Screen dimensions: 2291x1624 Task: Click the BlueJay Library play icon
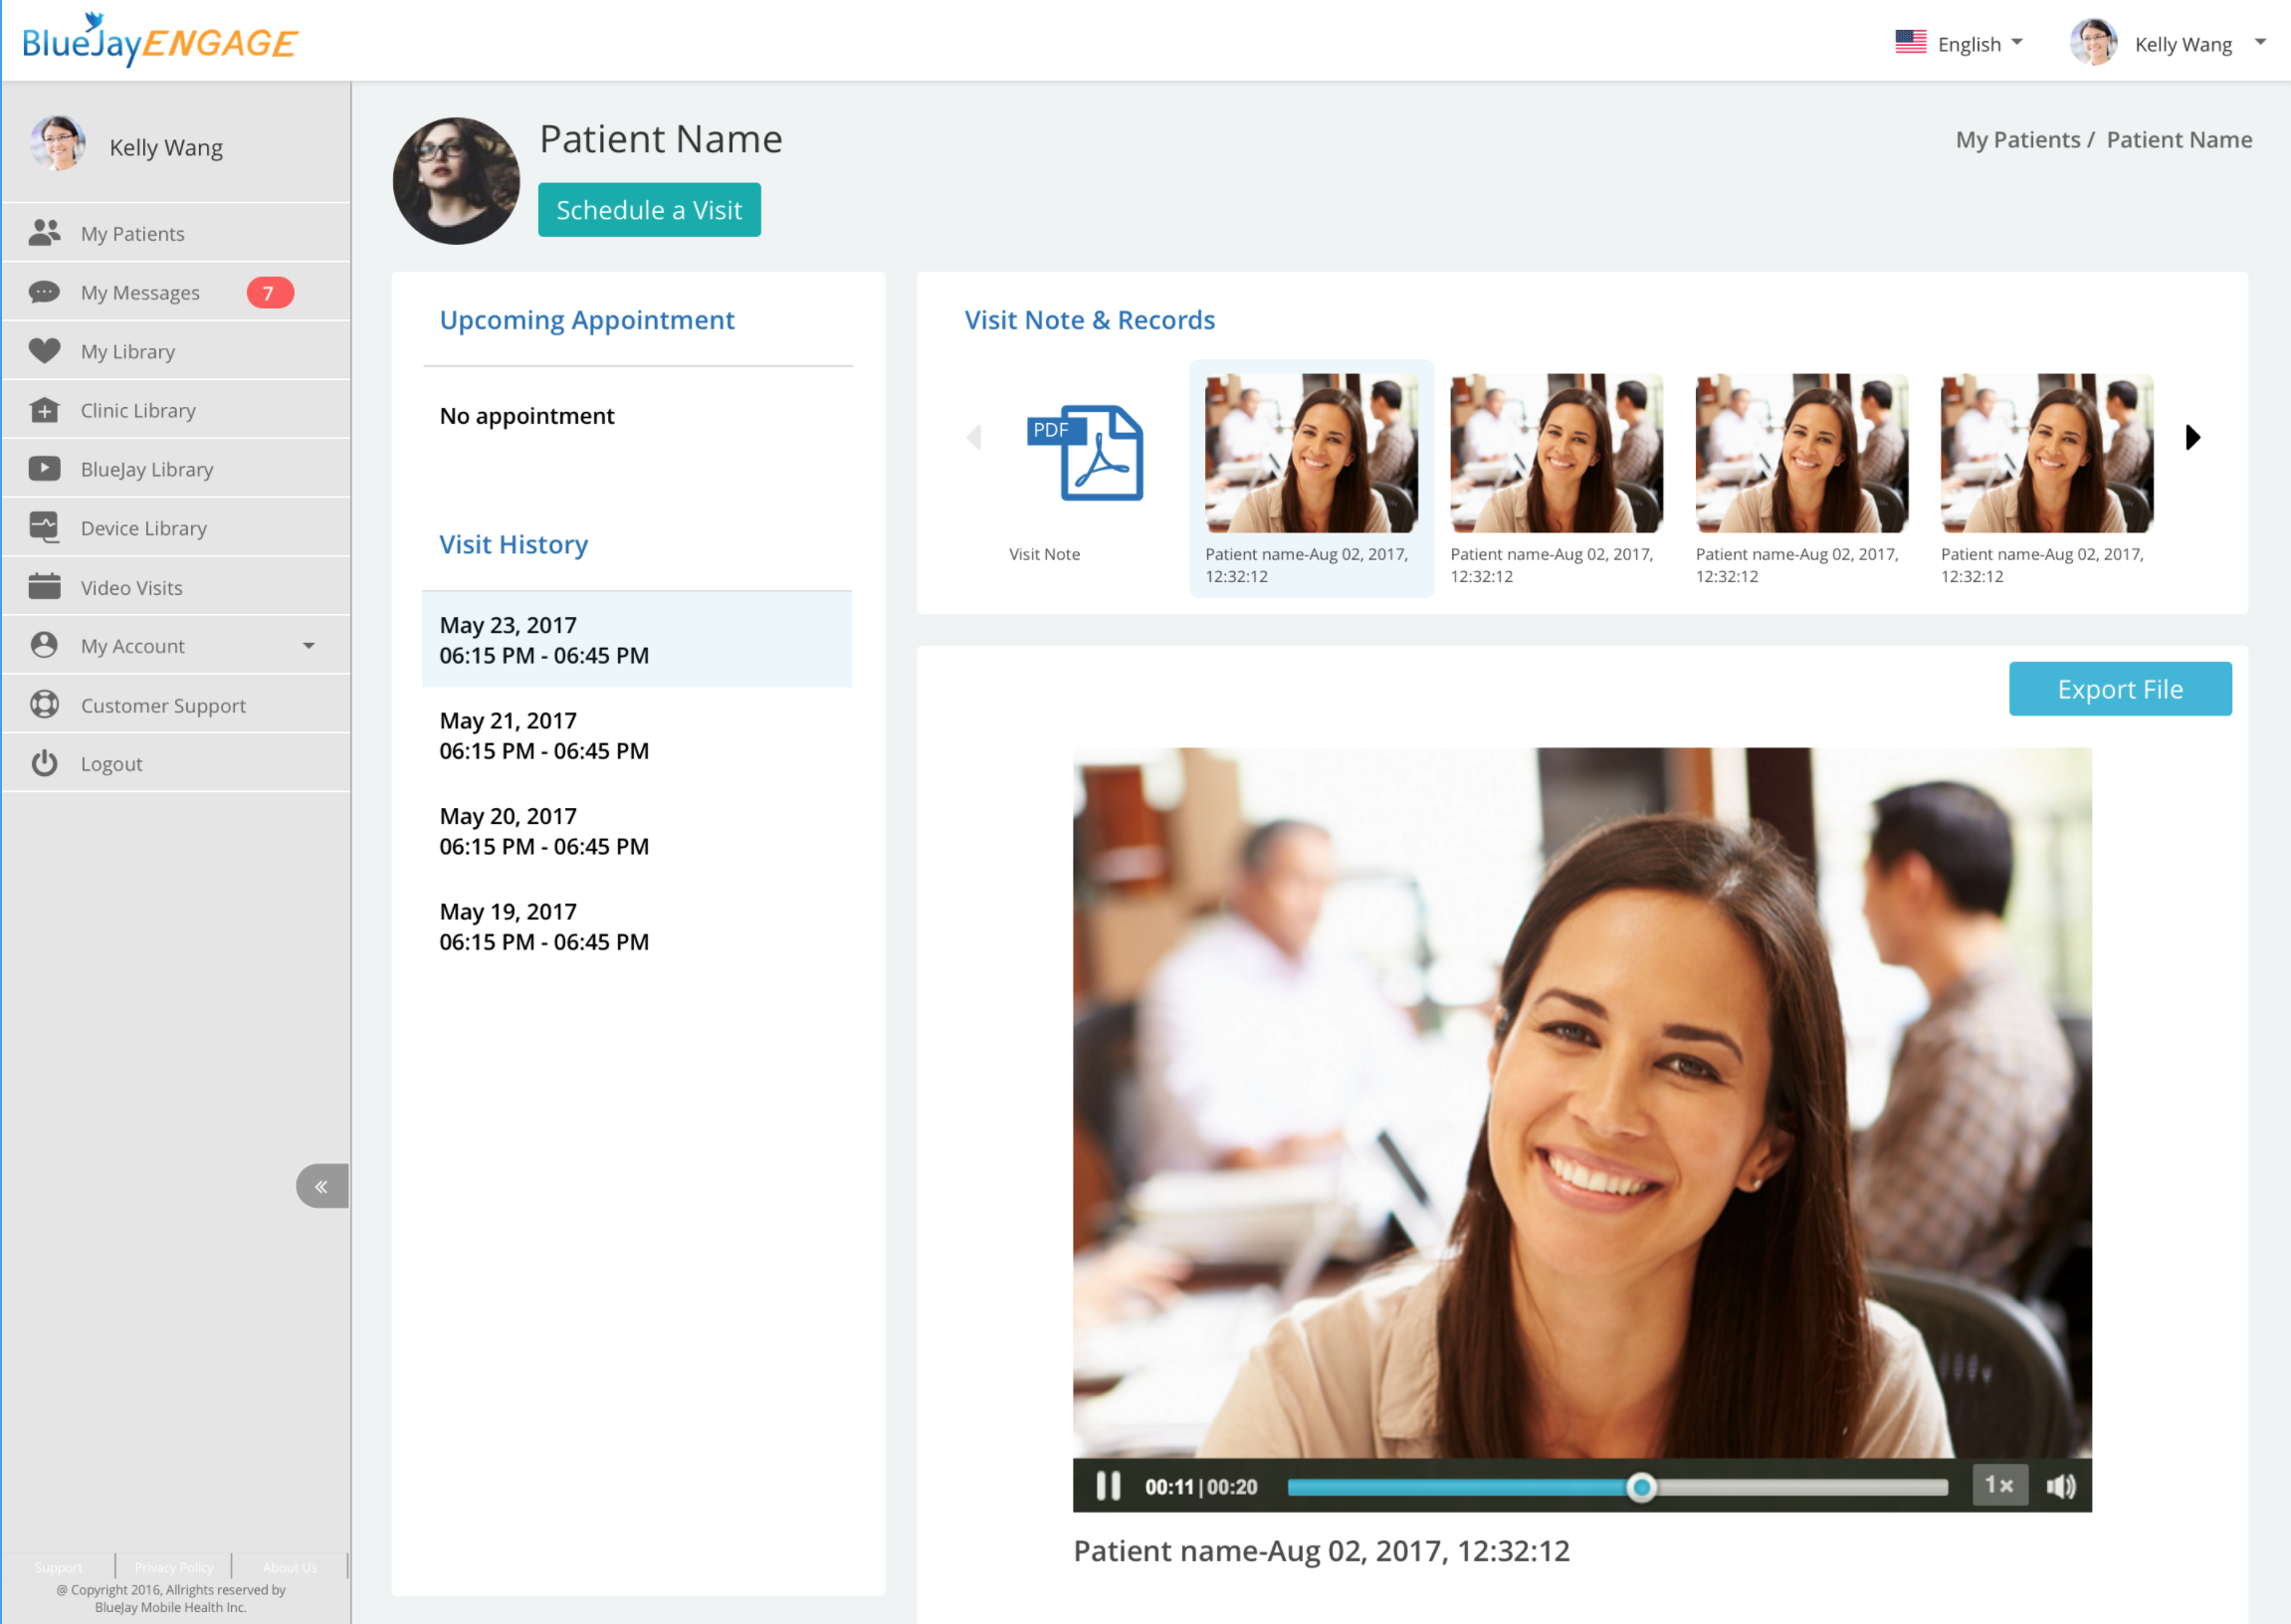click(44, 469)
